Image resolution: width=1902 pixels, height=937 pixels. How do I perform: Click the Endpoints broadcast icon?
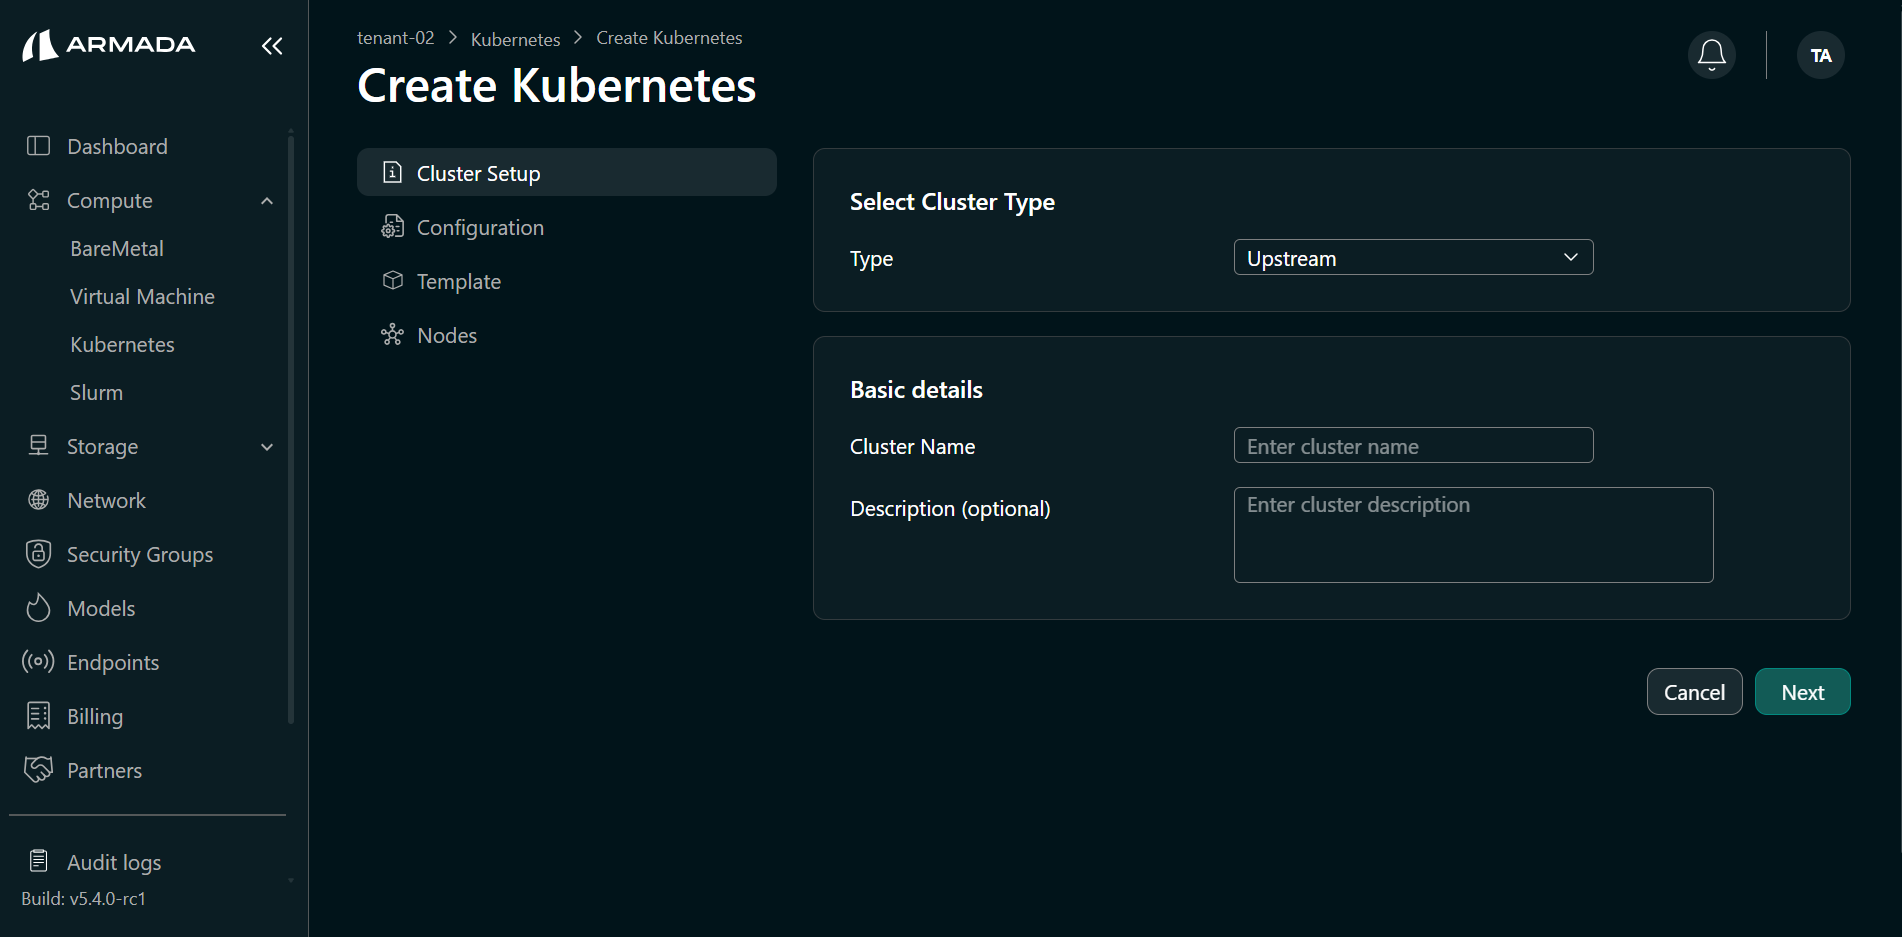pyautogui.click(x=38, y=662)
